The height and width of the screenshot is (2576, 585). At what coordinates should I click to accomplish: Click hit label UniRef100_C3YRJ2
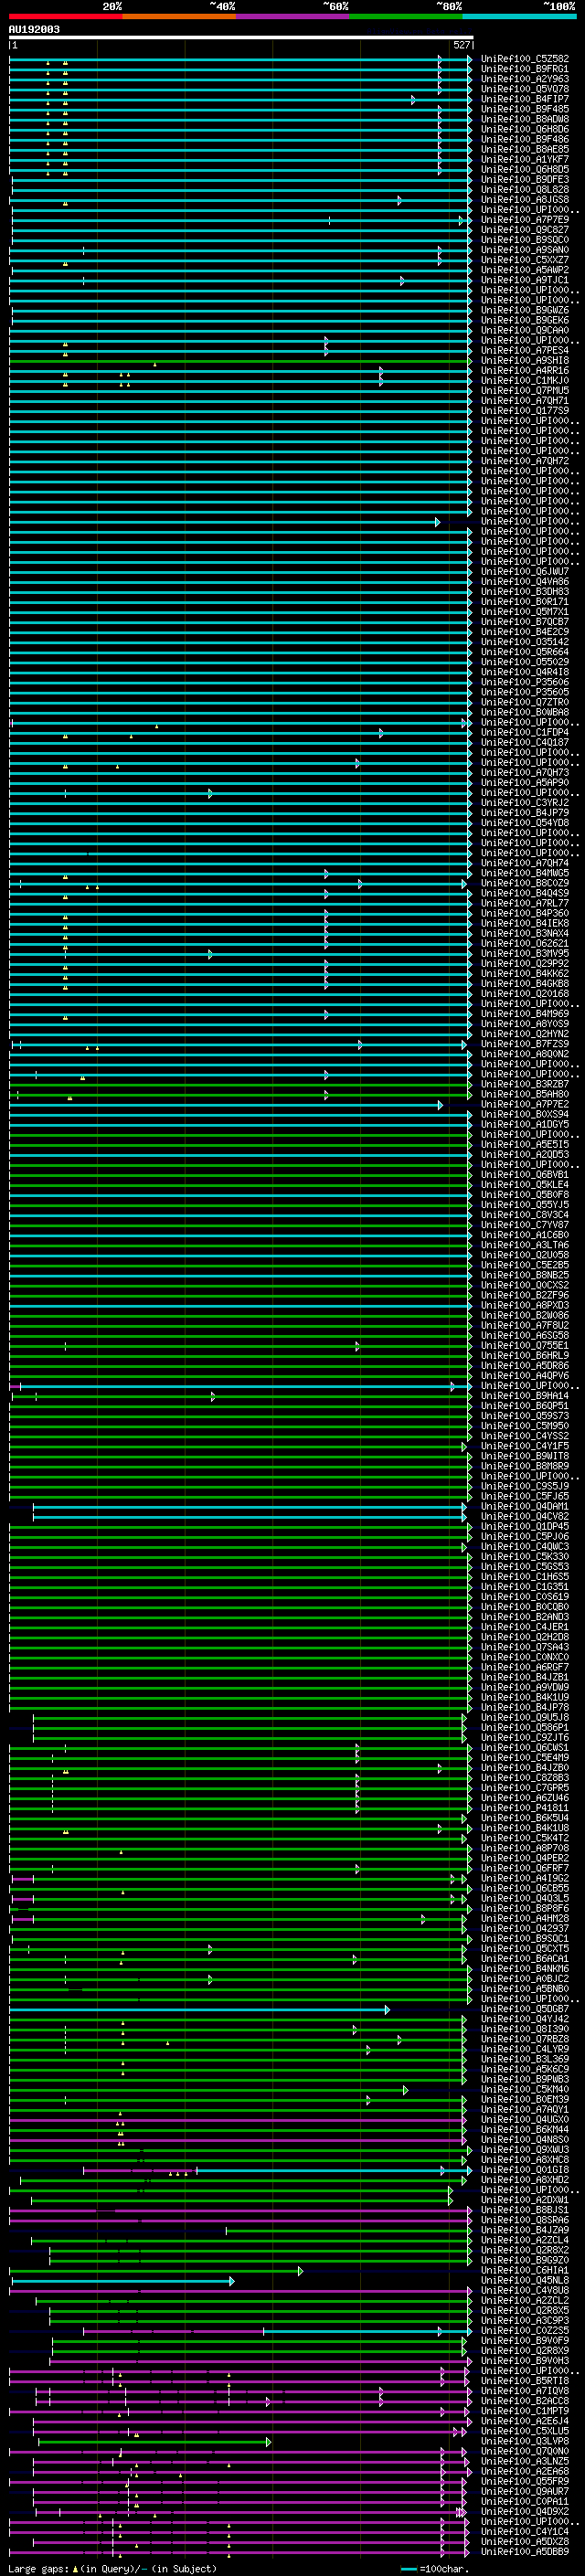[x=525, y=802]
